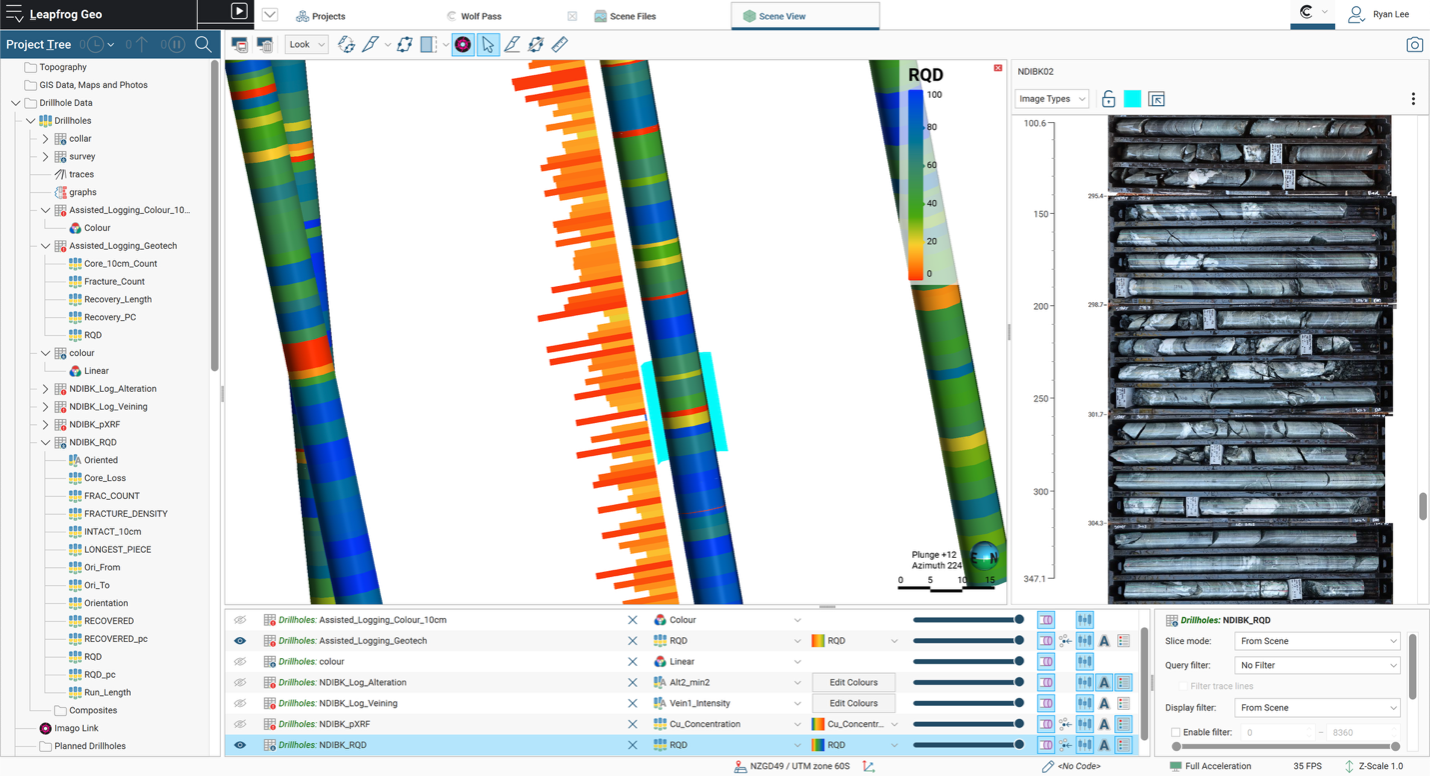Click the clear scene trash icon
1430x779 pixels.
click(x=265, y=45)
